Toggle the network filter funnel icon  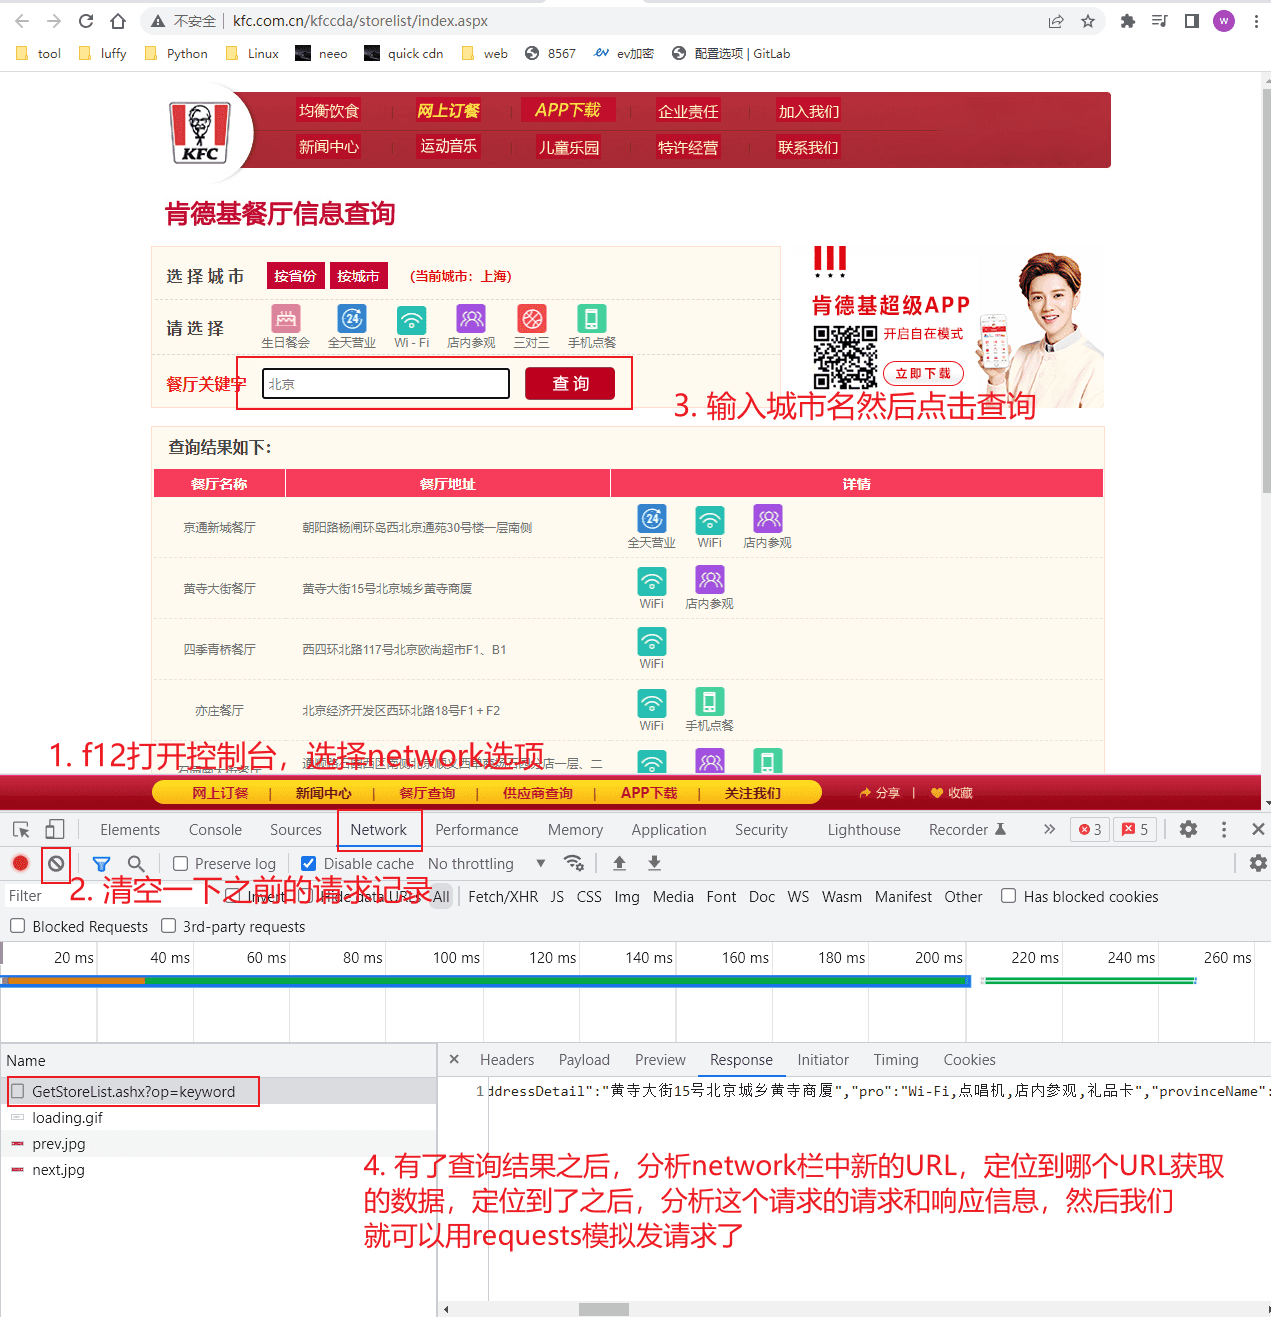tap(101, 863)
